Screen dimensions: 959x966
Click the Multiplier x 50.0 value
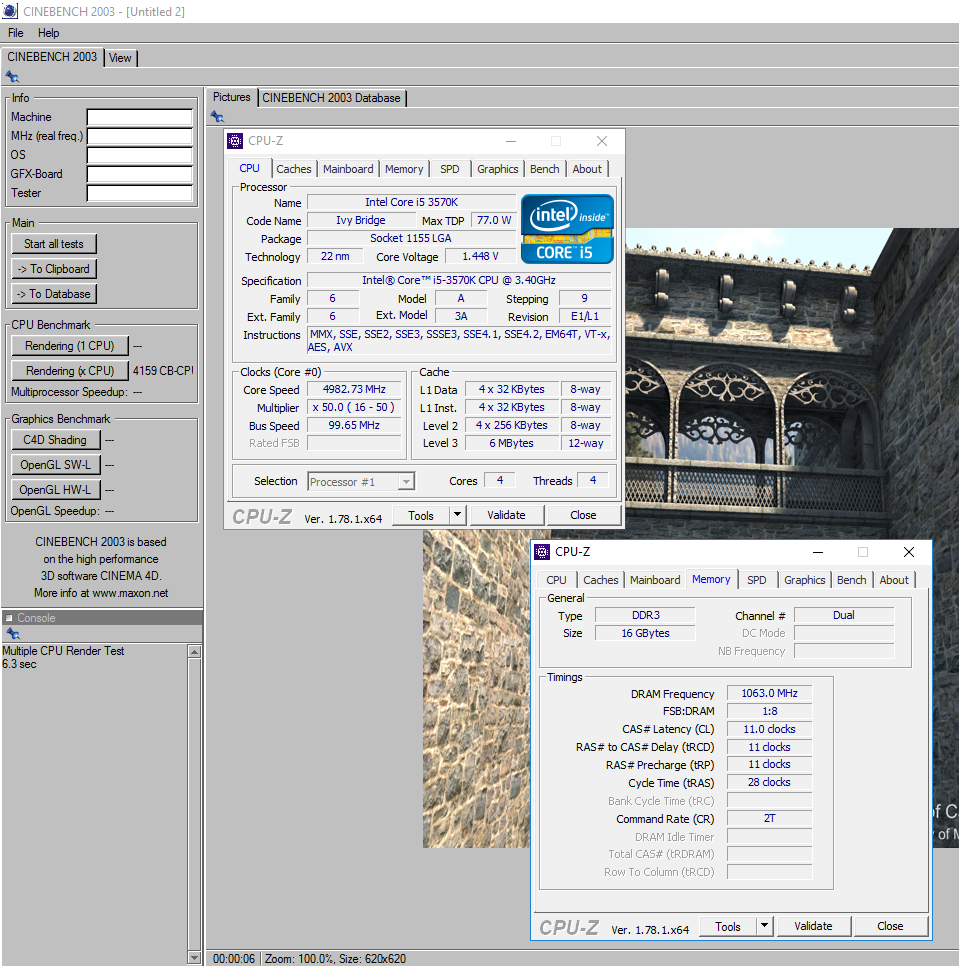coord(354,407)
